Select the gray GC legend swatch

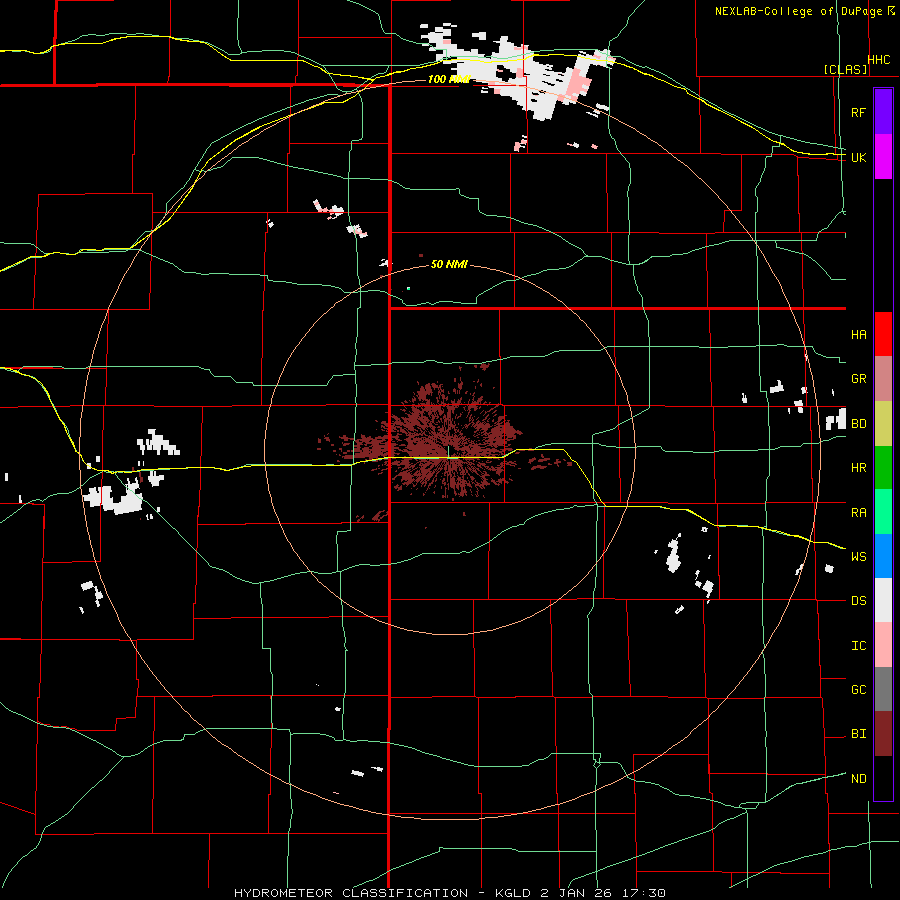click(883, 689)
